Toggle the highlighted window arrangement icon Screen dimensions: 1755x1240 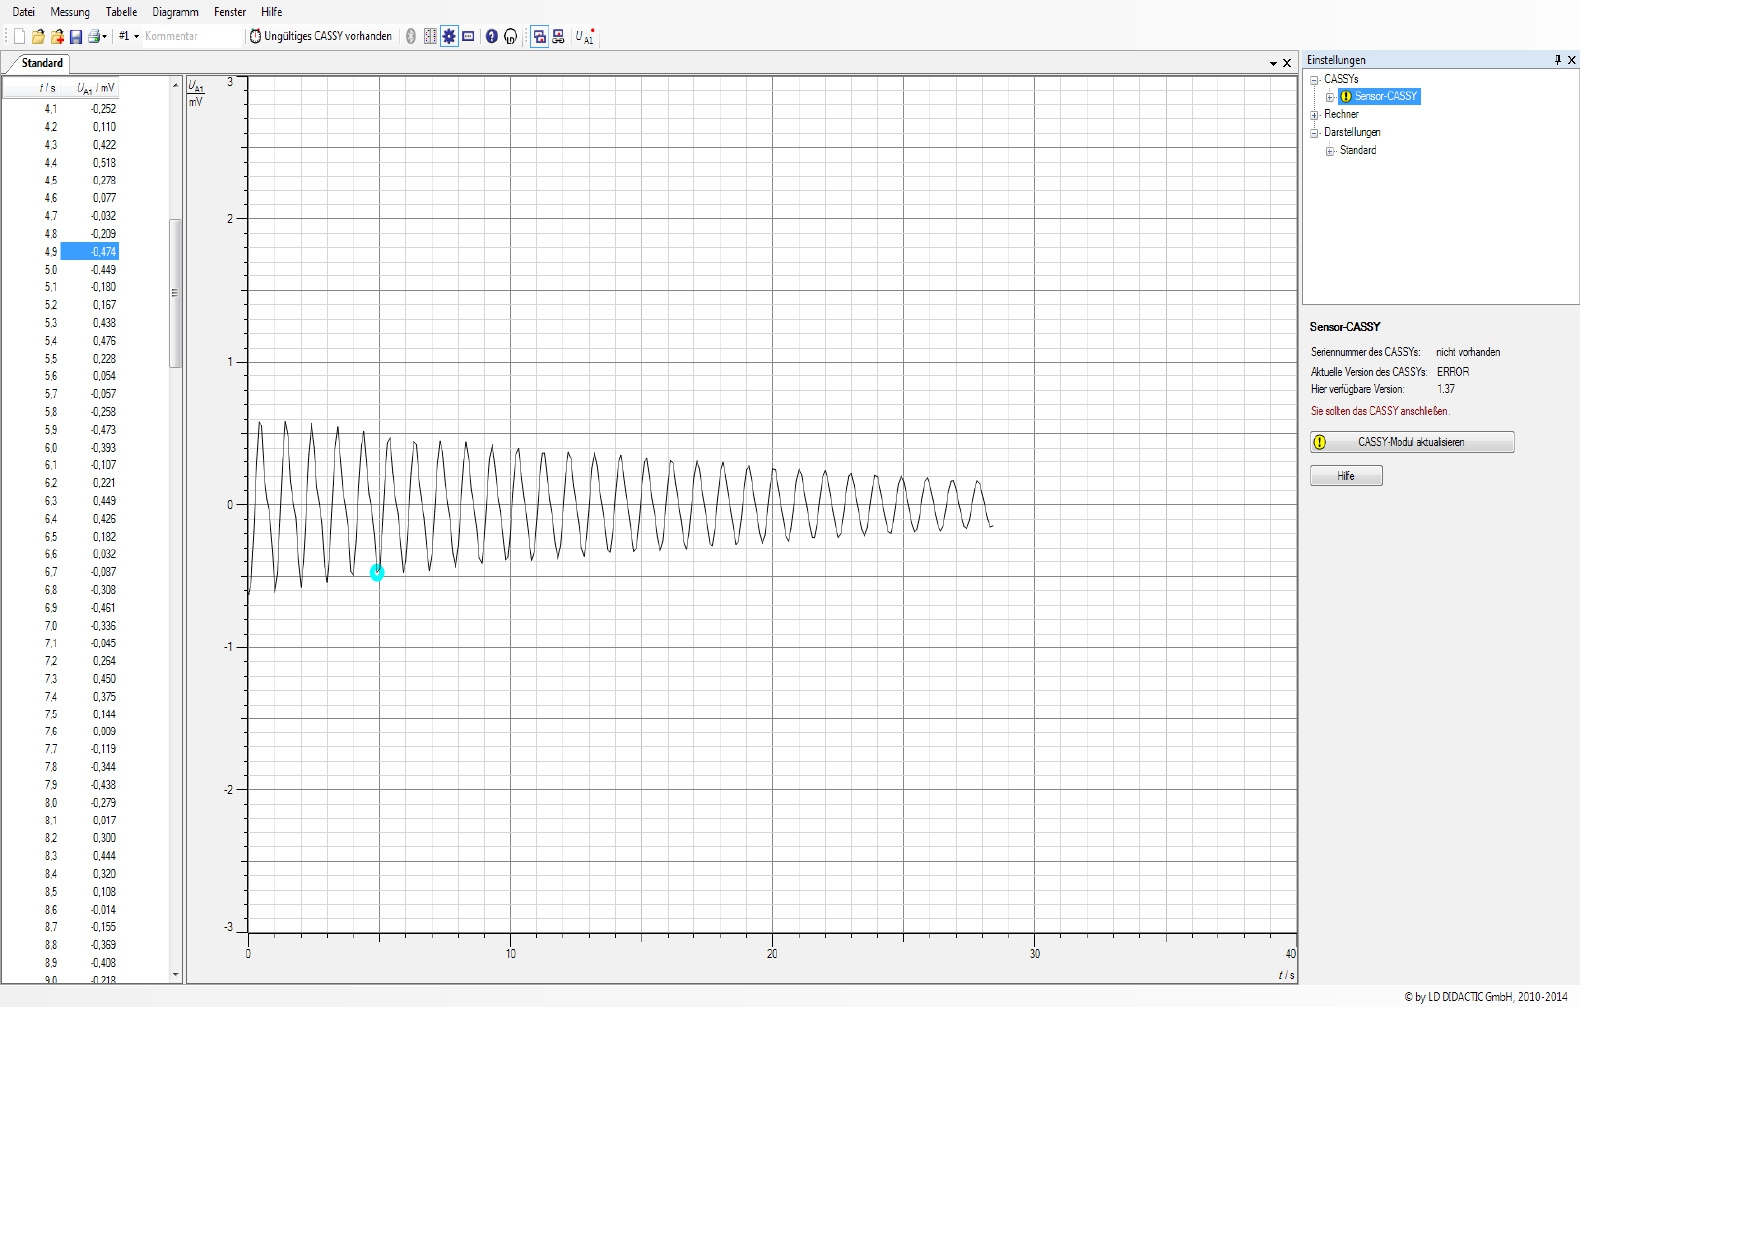point(539,37)
